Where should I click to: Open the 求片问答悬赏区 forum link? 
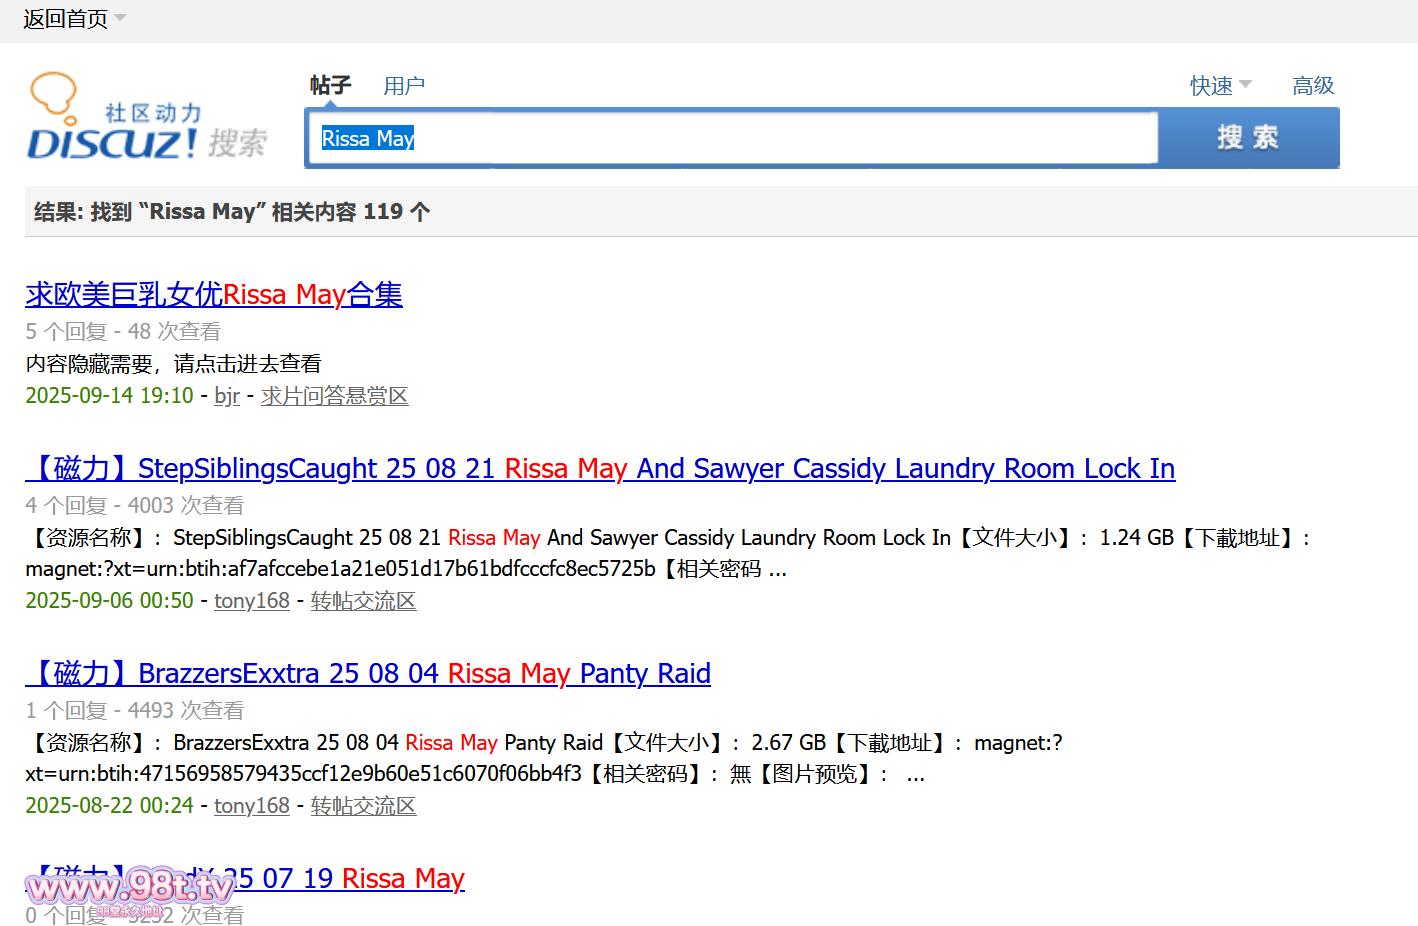tap(335, 396)
